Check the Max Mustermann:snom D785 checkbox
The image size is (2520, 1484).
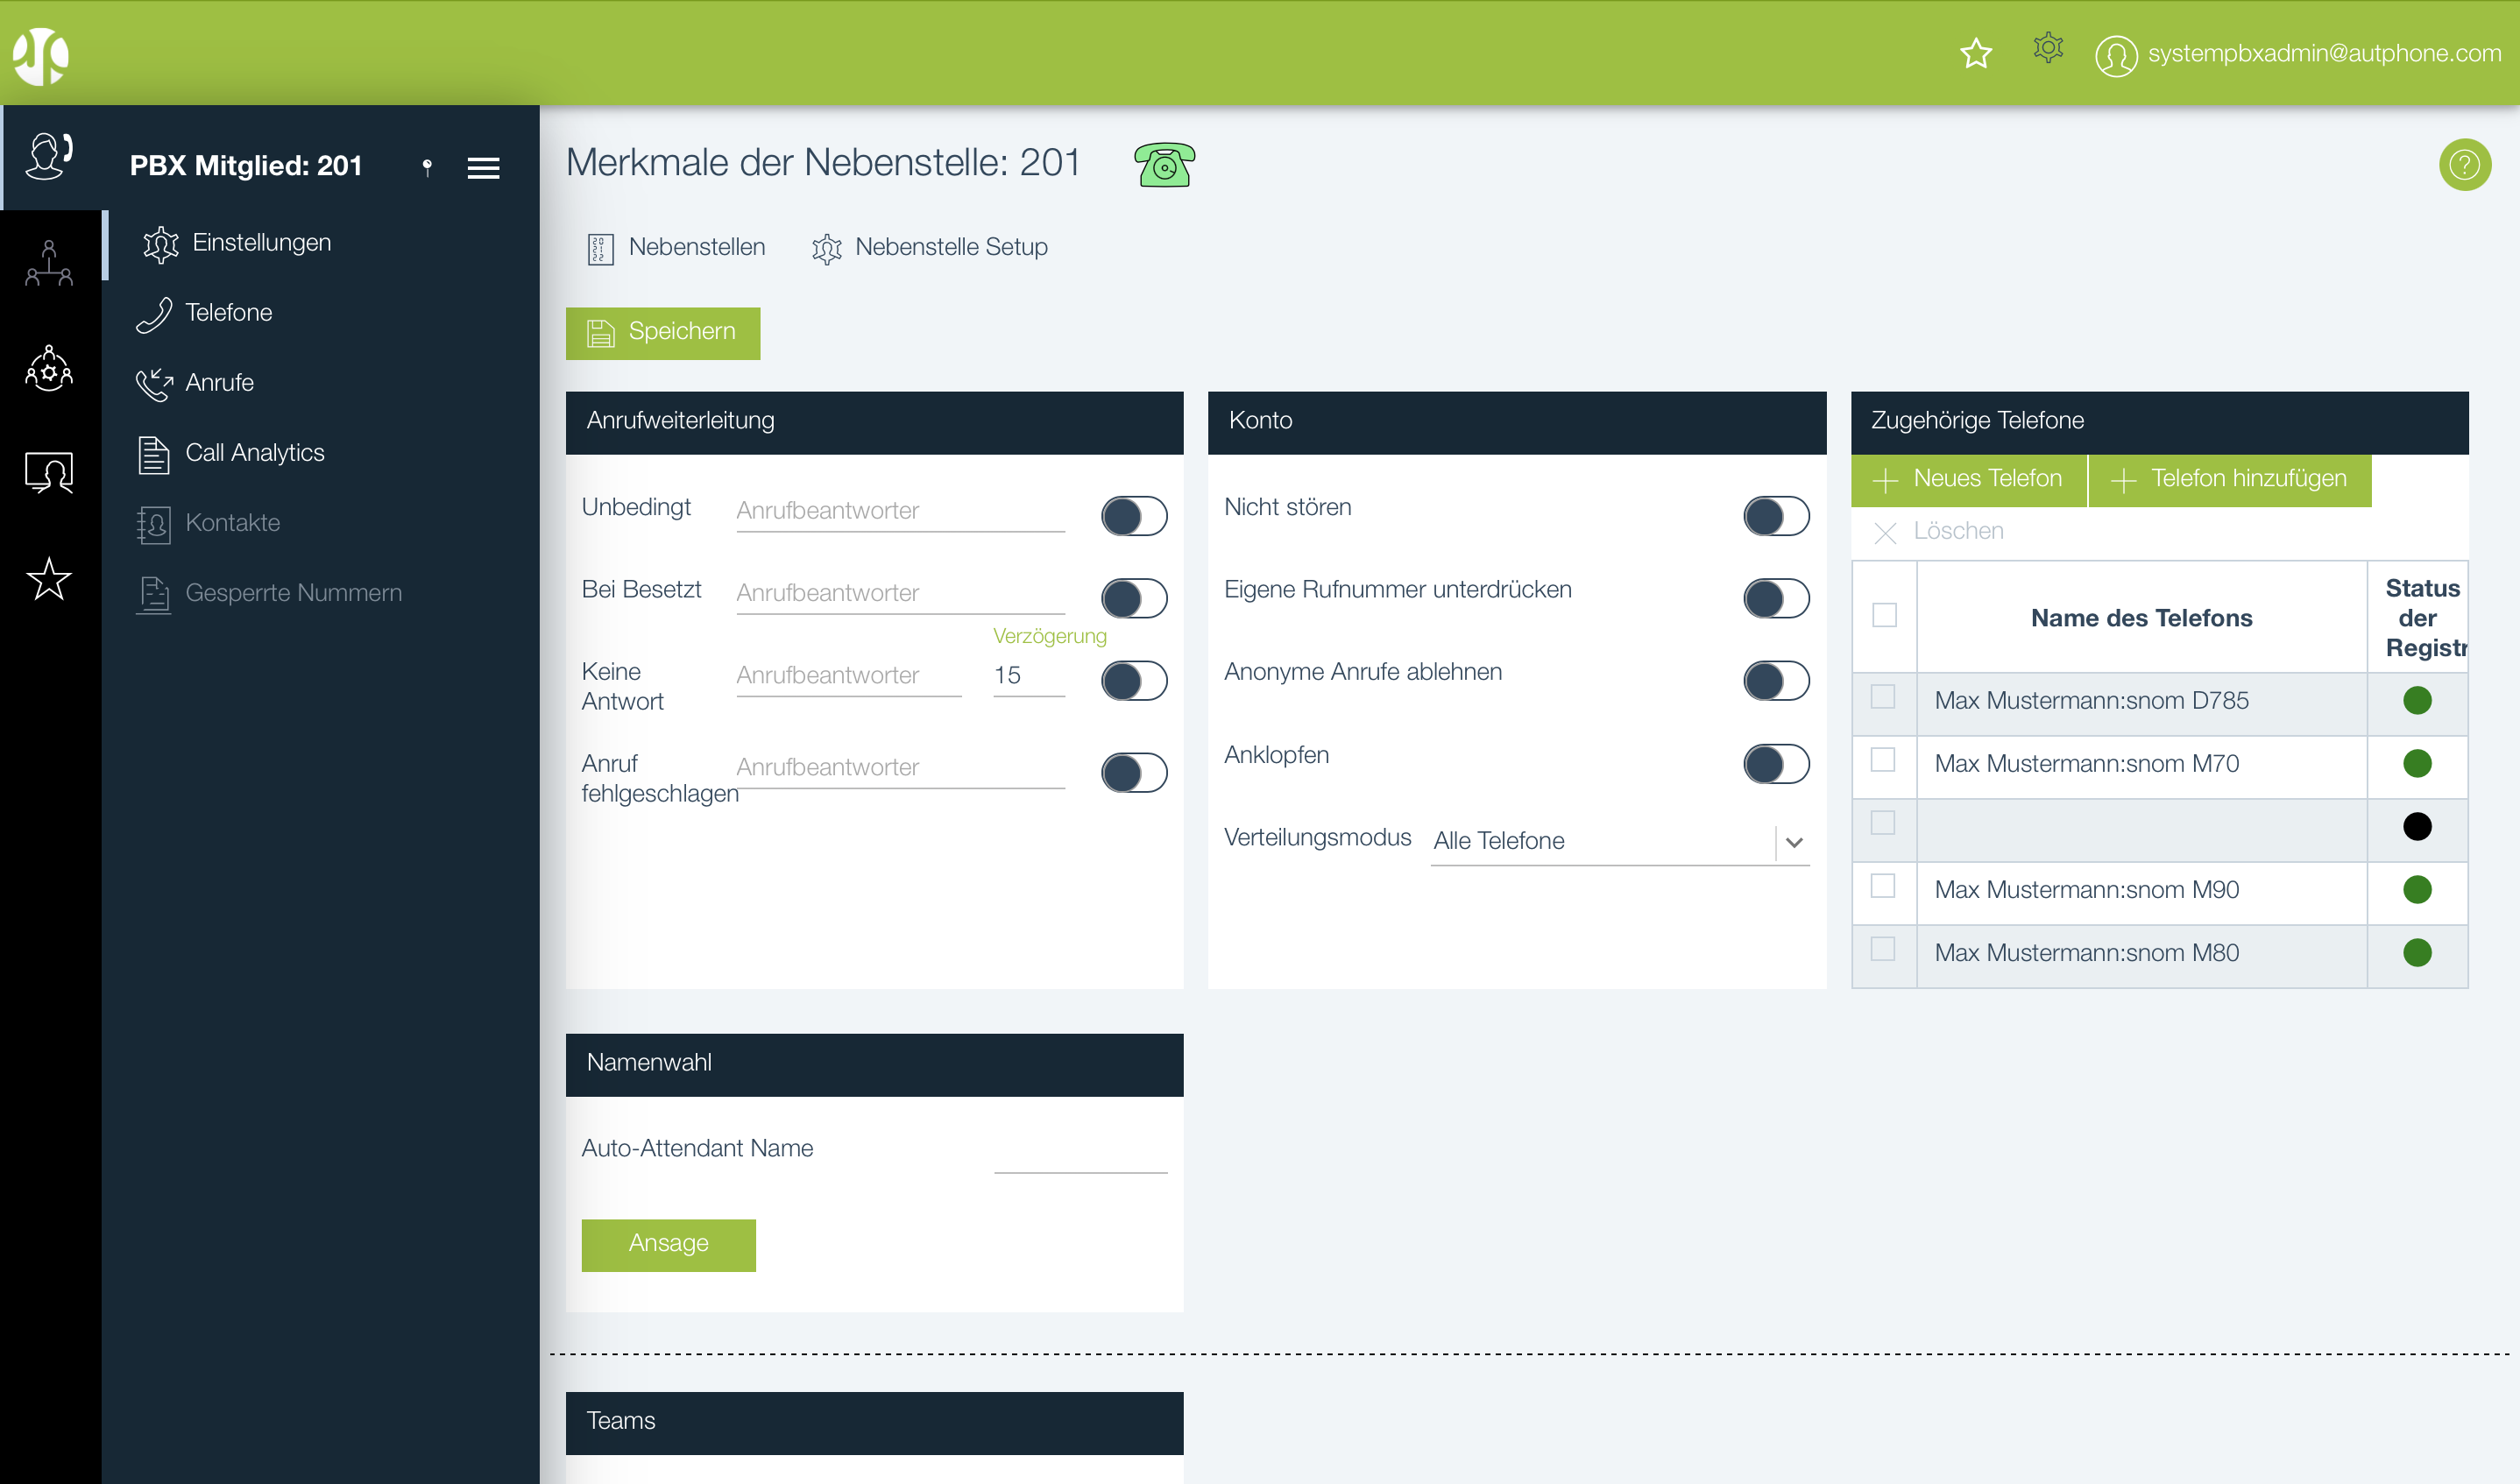coord(1882,697)
